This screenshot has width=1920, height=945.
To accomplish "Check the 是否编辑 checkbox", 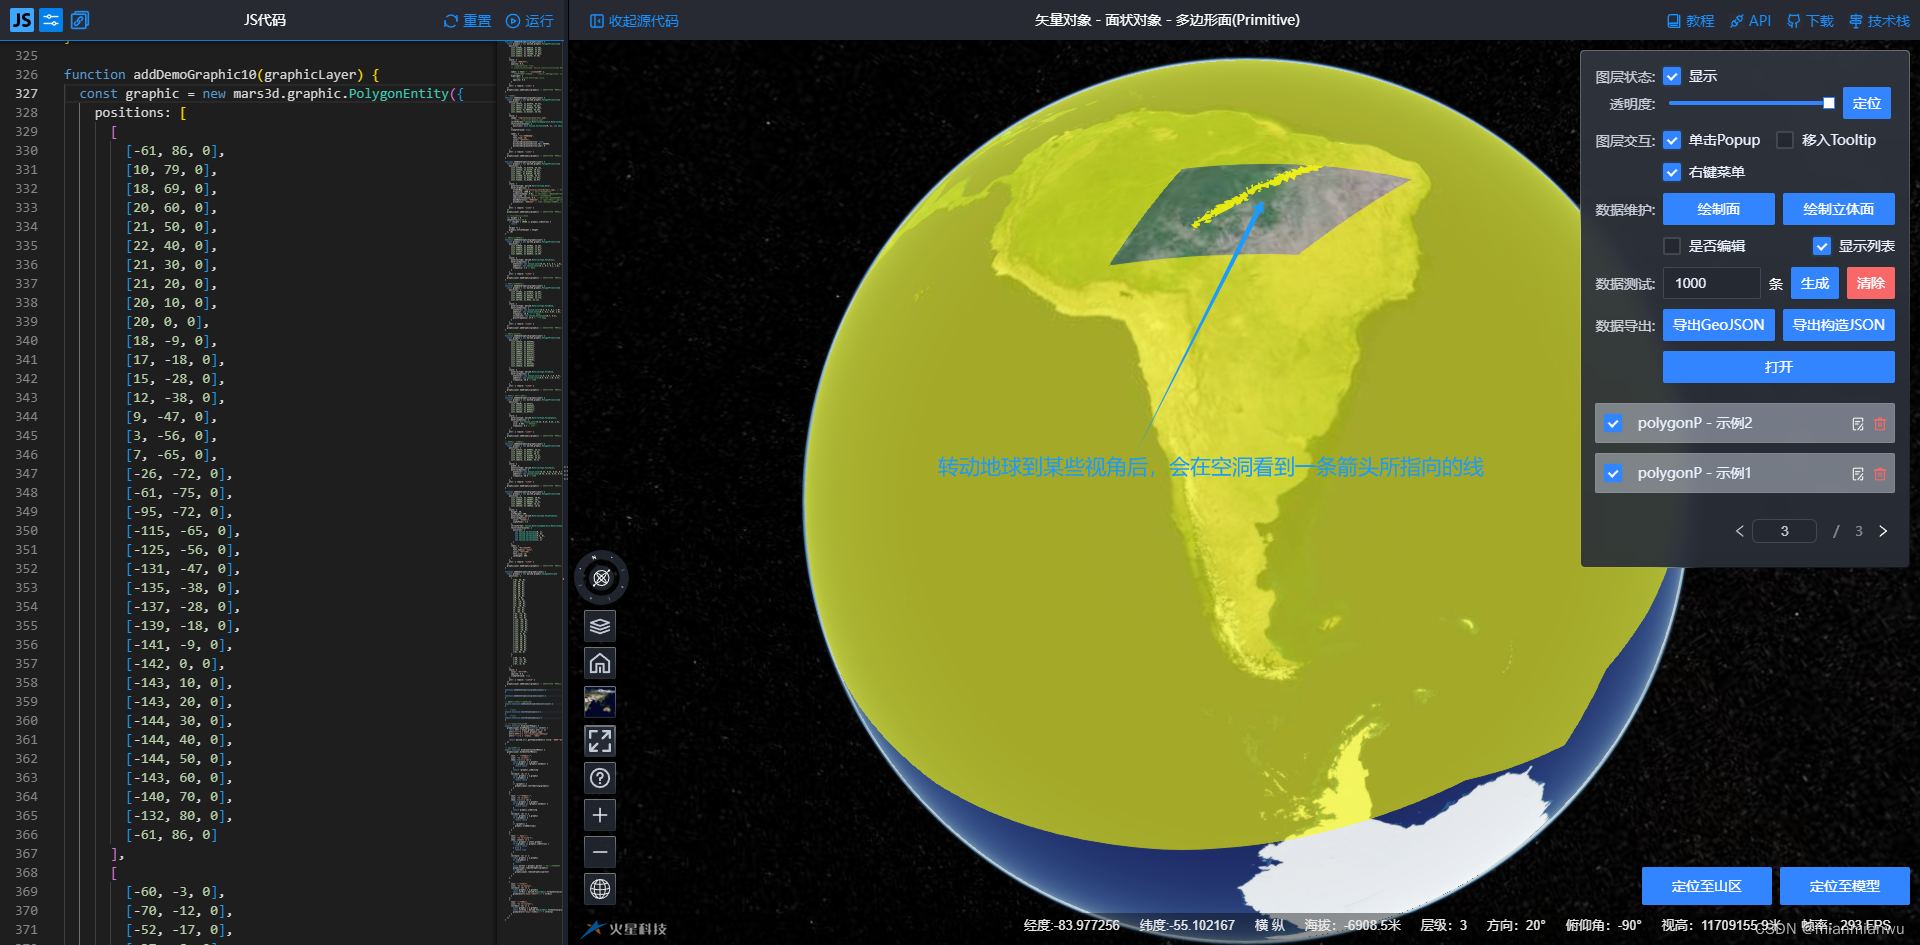I will (1671, 246).
